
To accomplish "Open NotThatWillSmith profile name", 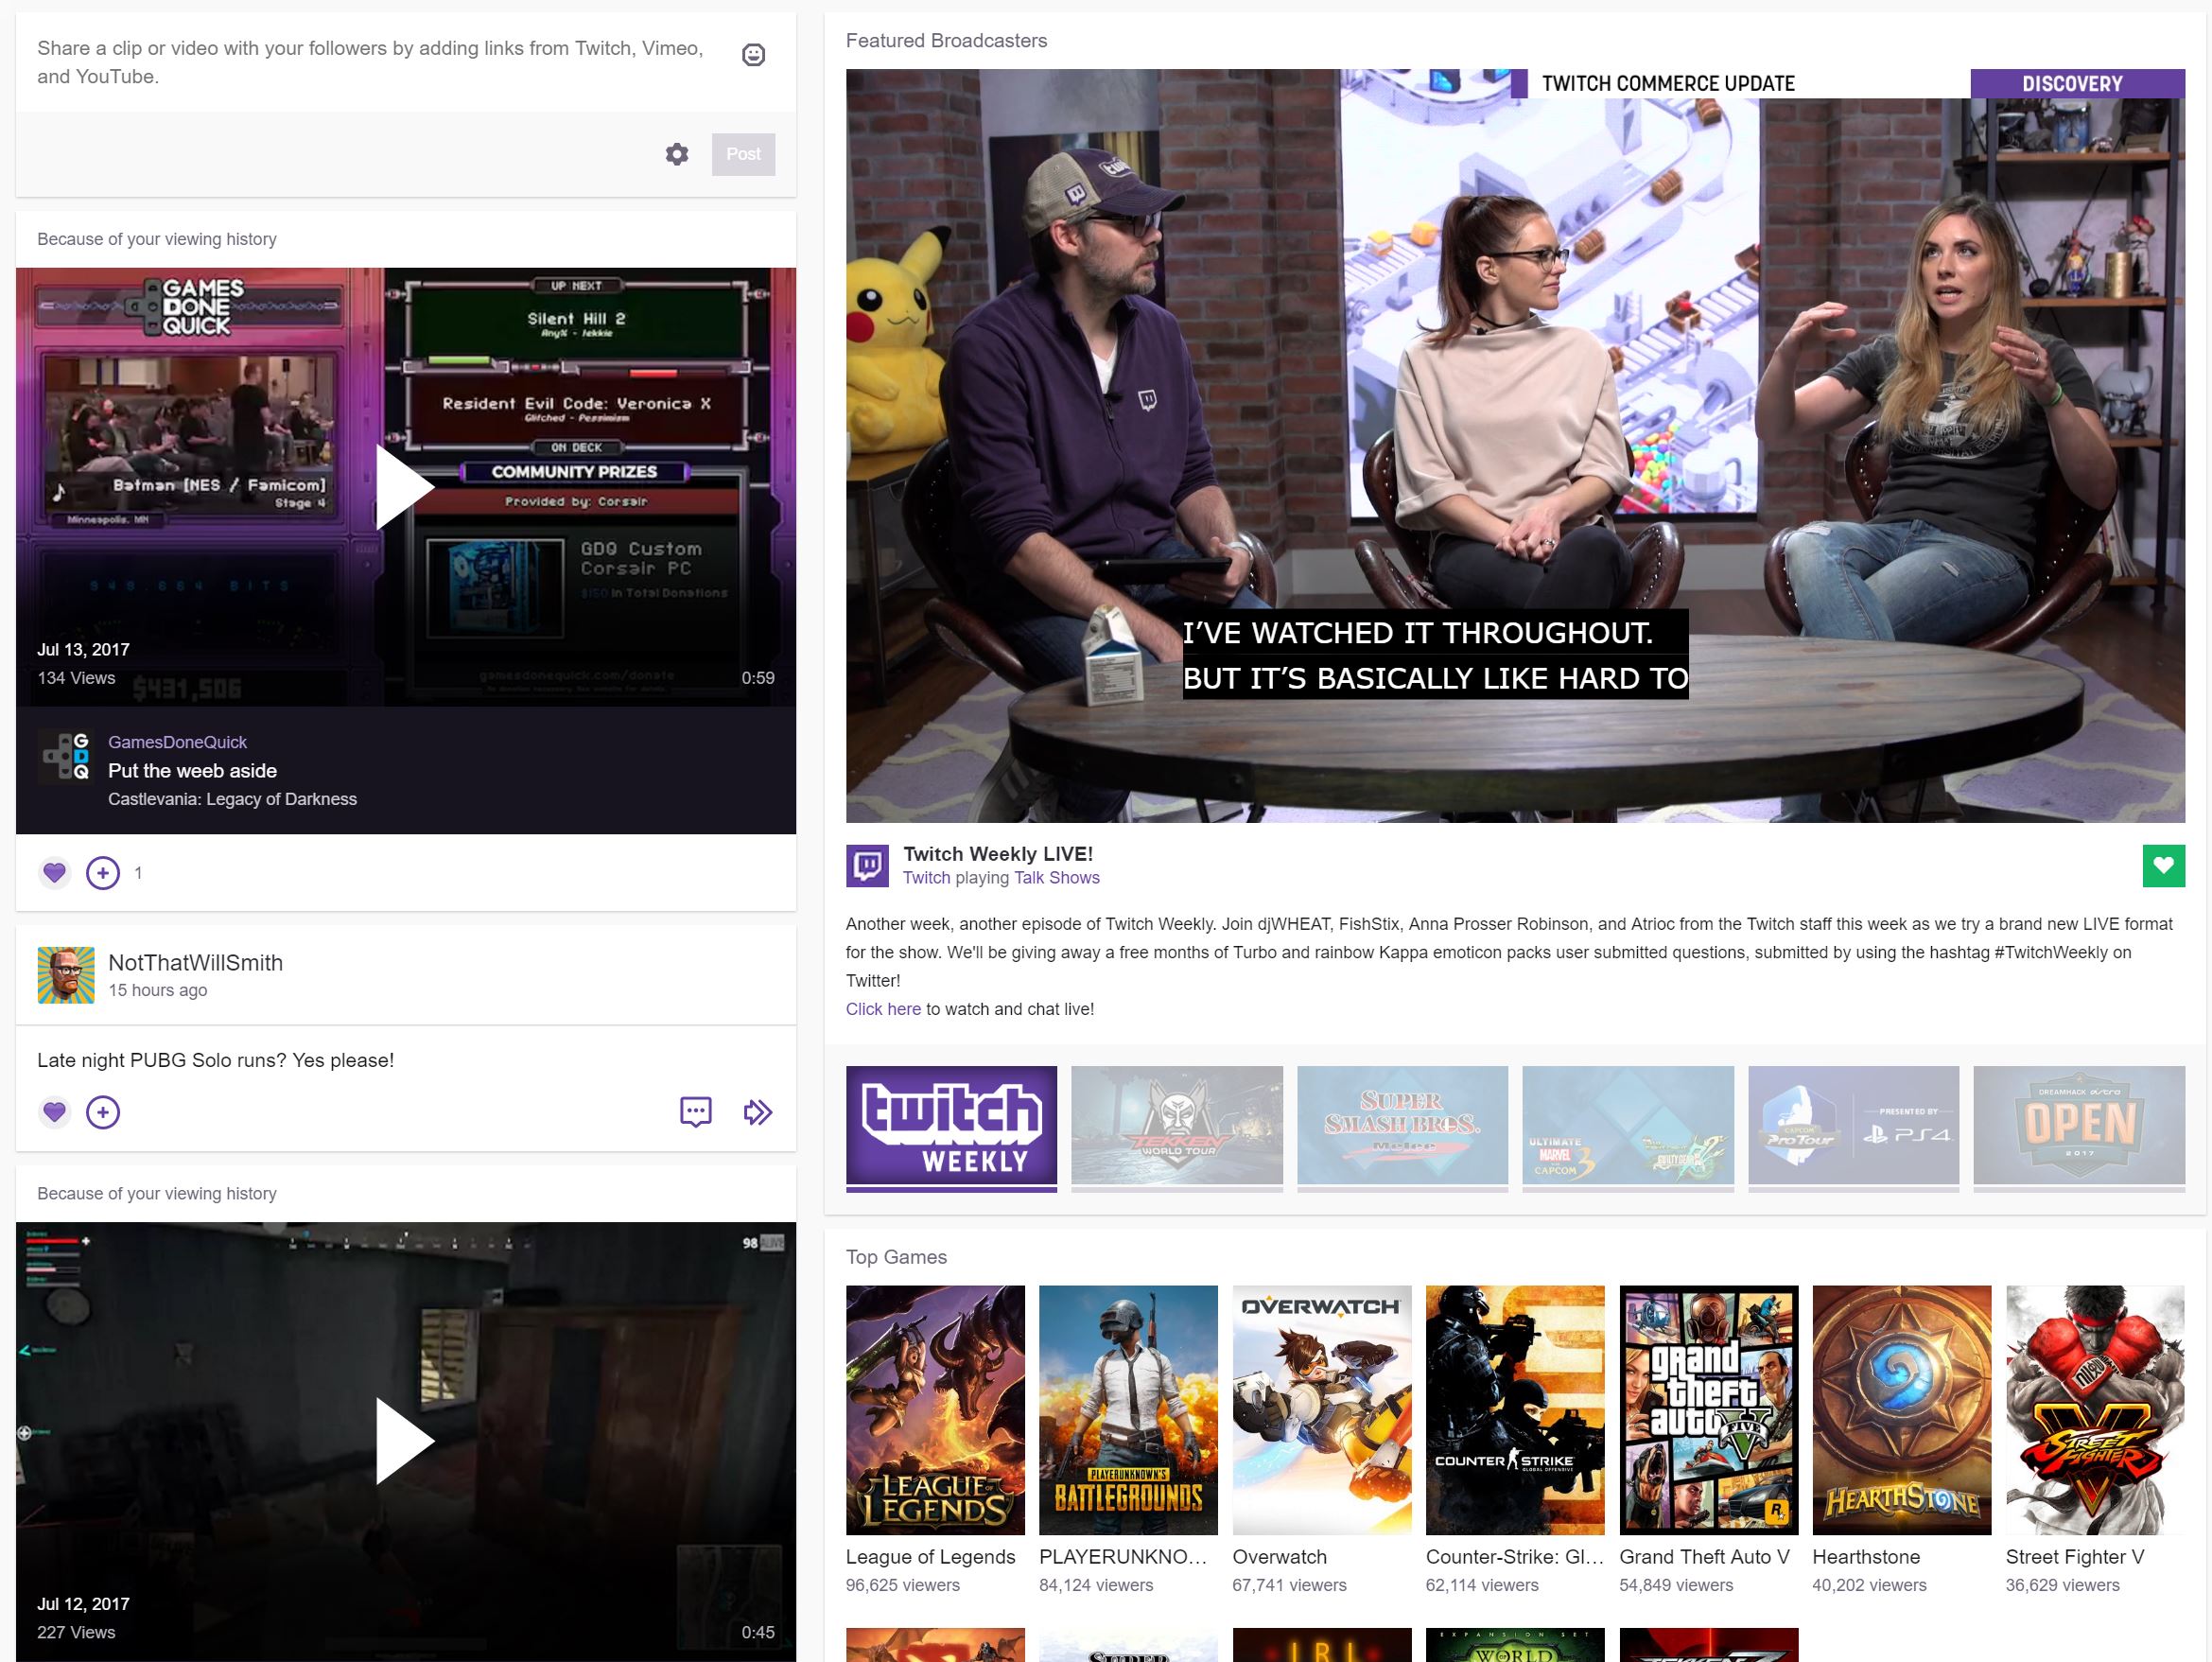I will coord(195,962).
